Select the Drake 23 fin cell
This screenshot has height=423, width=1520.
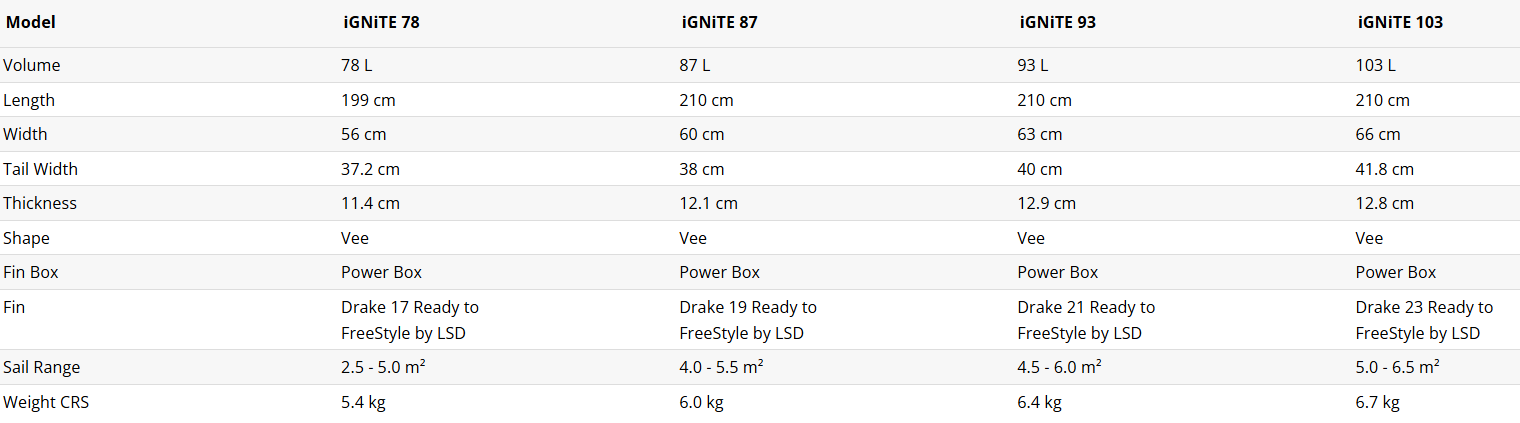point(1423,320)
